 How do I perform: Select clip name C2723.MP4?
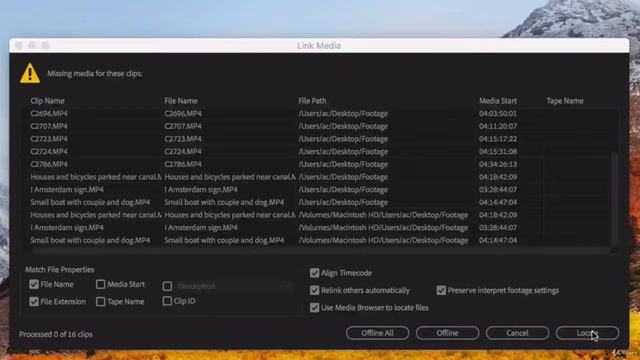click(49, 139)
